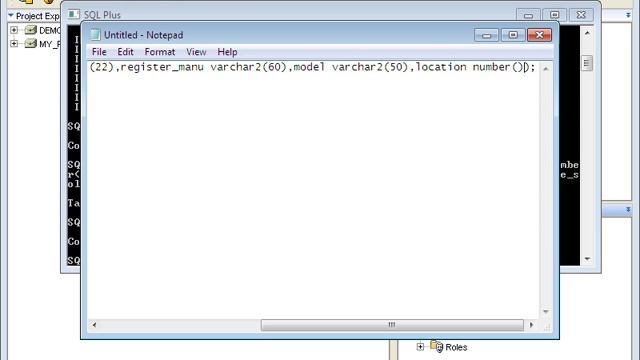Image resolution: width=640 pixels, height=360 pixels.
Task: Close the Untitled Notepad window
Action: [x=539, y=35]
